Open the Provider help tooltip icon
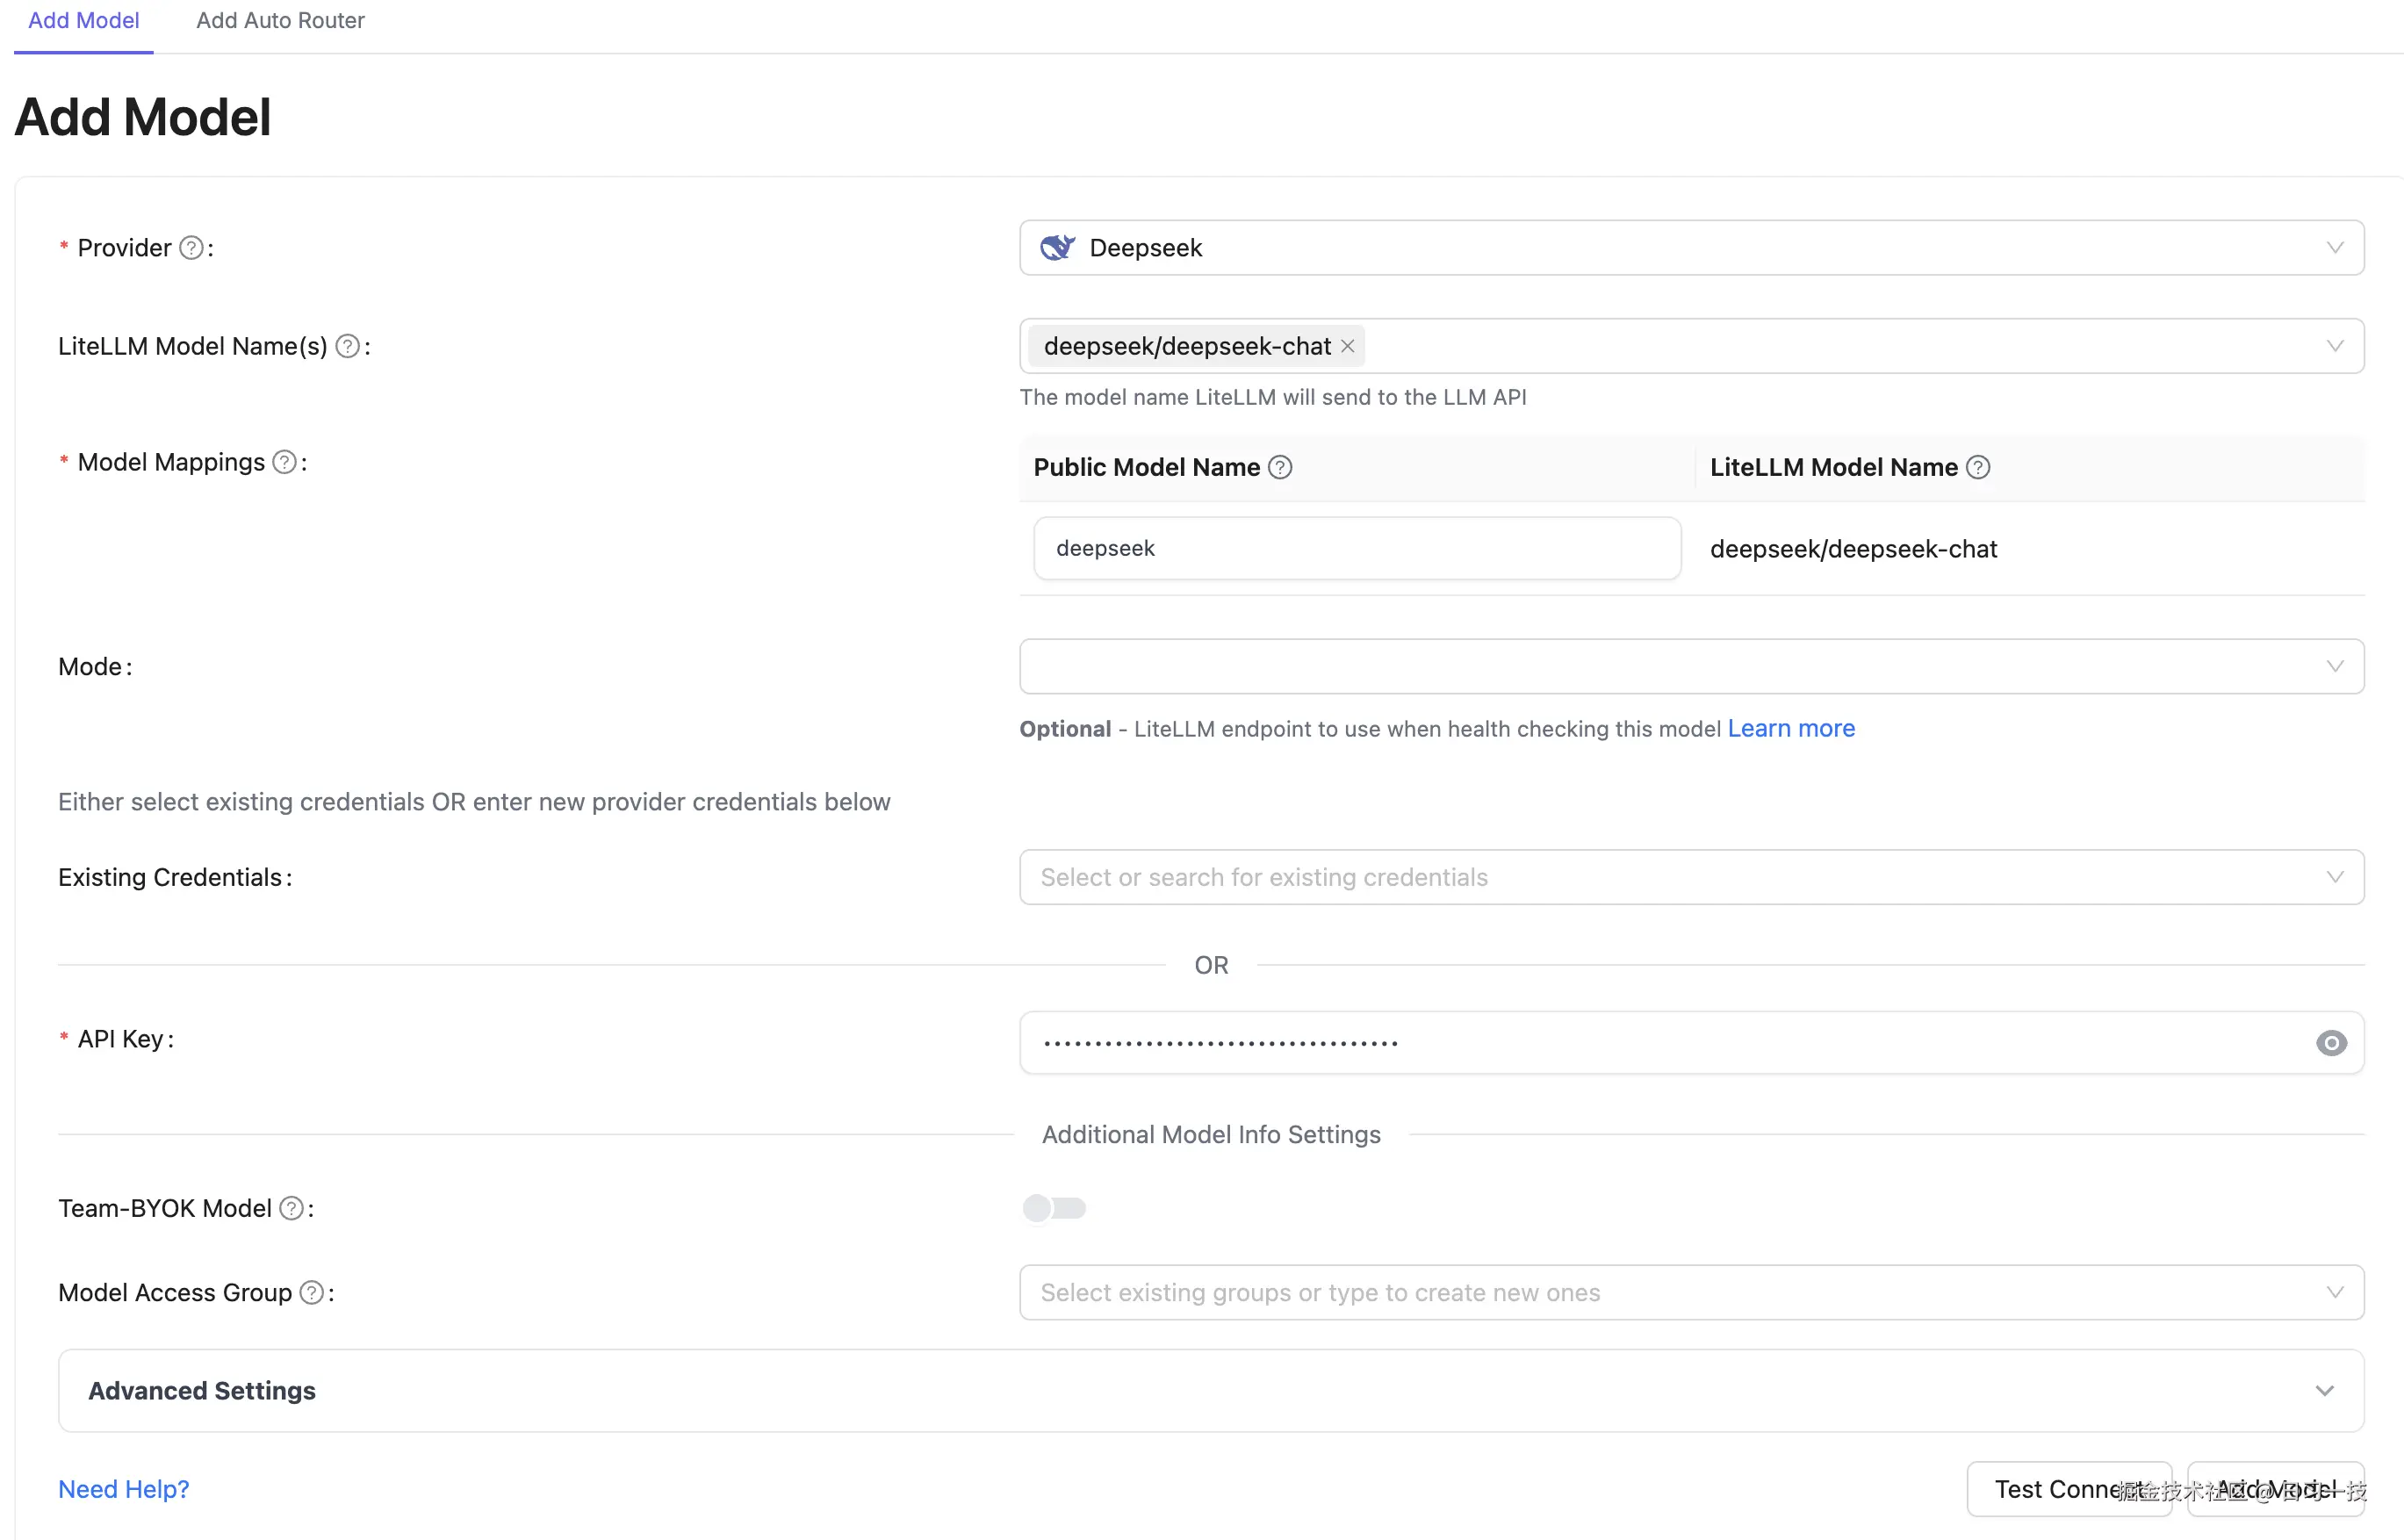 (x=191, y=247)
